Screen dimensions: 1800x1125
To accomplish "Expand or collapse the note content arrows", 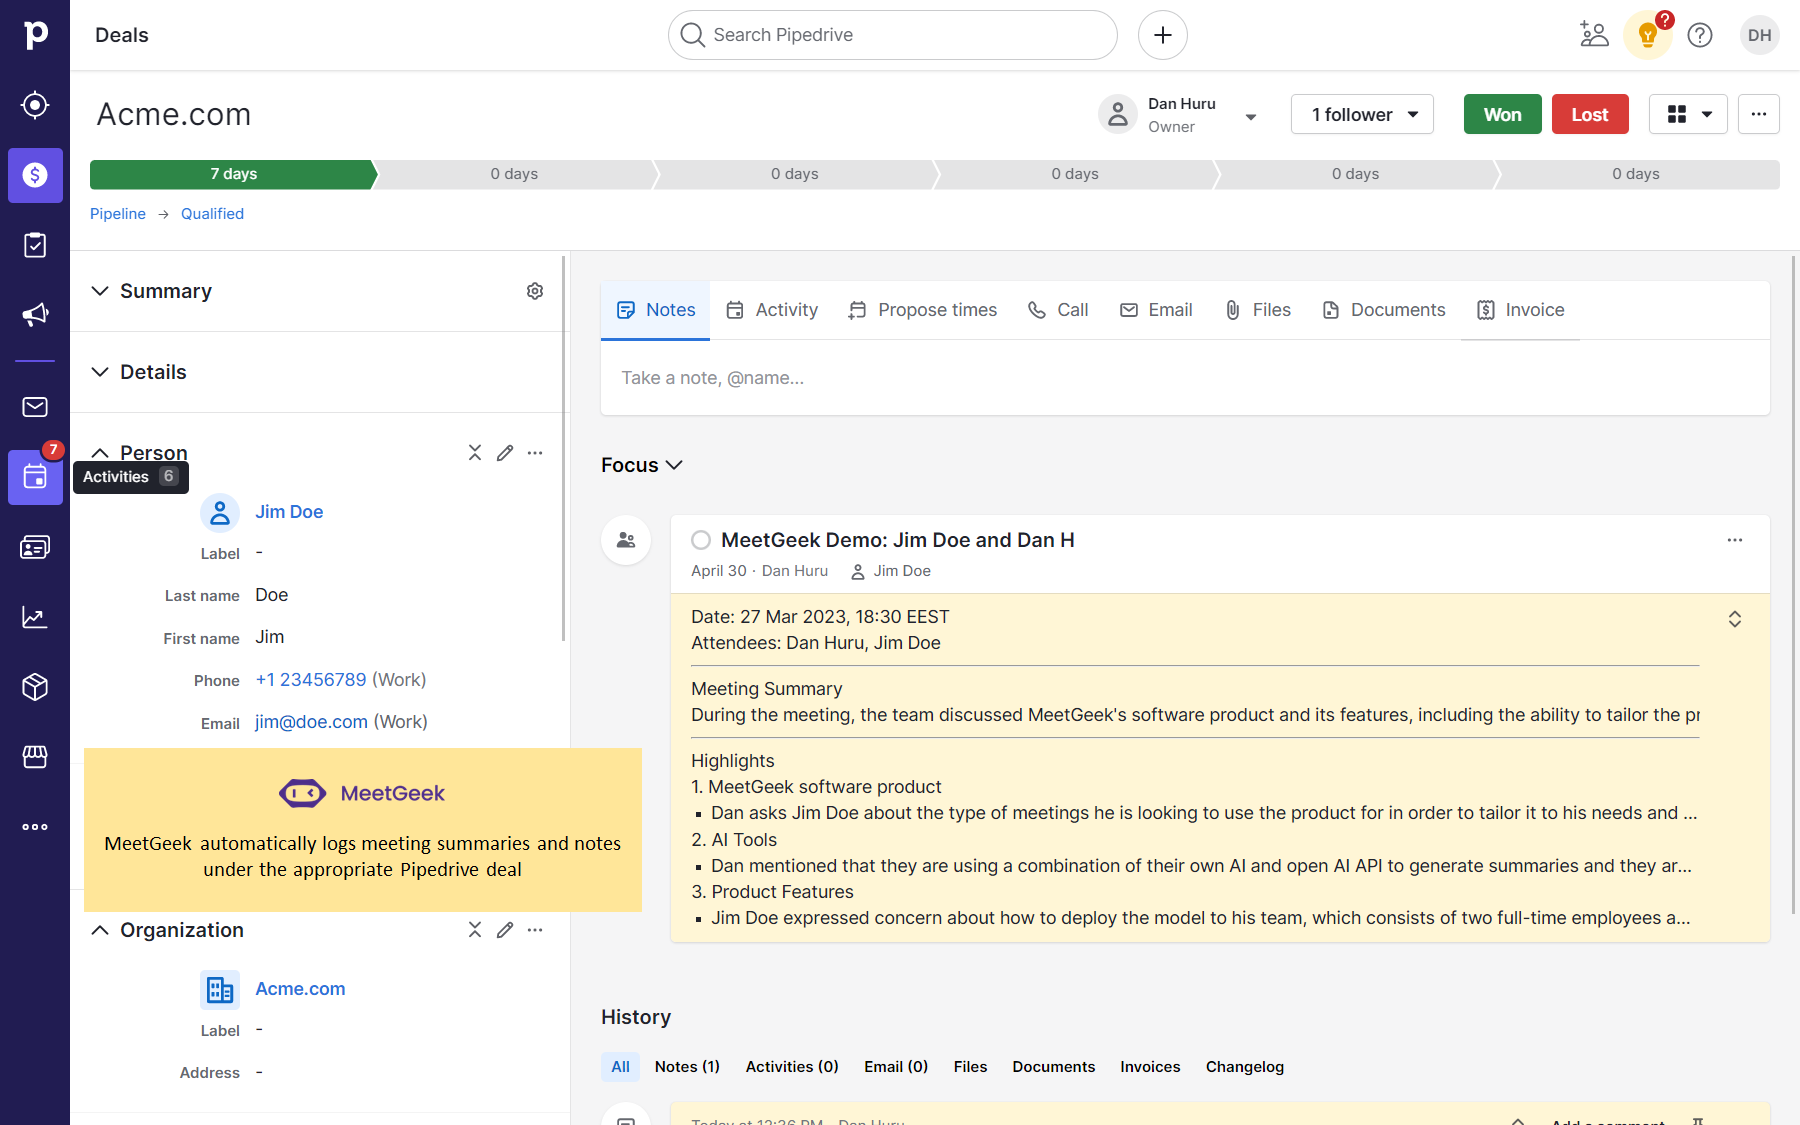I will point(1735,619).
